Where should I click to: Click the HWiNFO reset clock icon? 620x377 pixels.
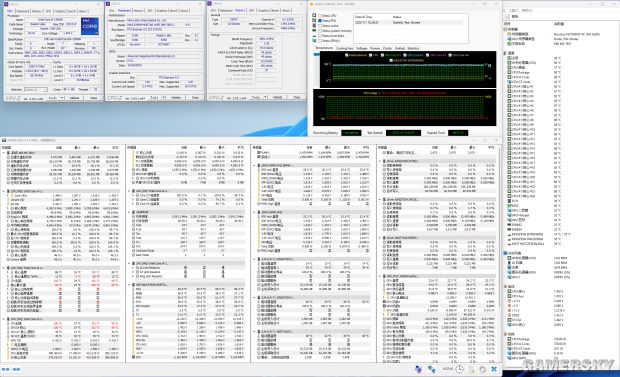click(x=459, y=369)
